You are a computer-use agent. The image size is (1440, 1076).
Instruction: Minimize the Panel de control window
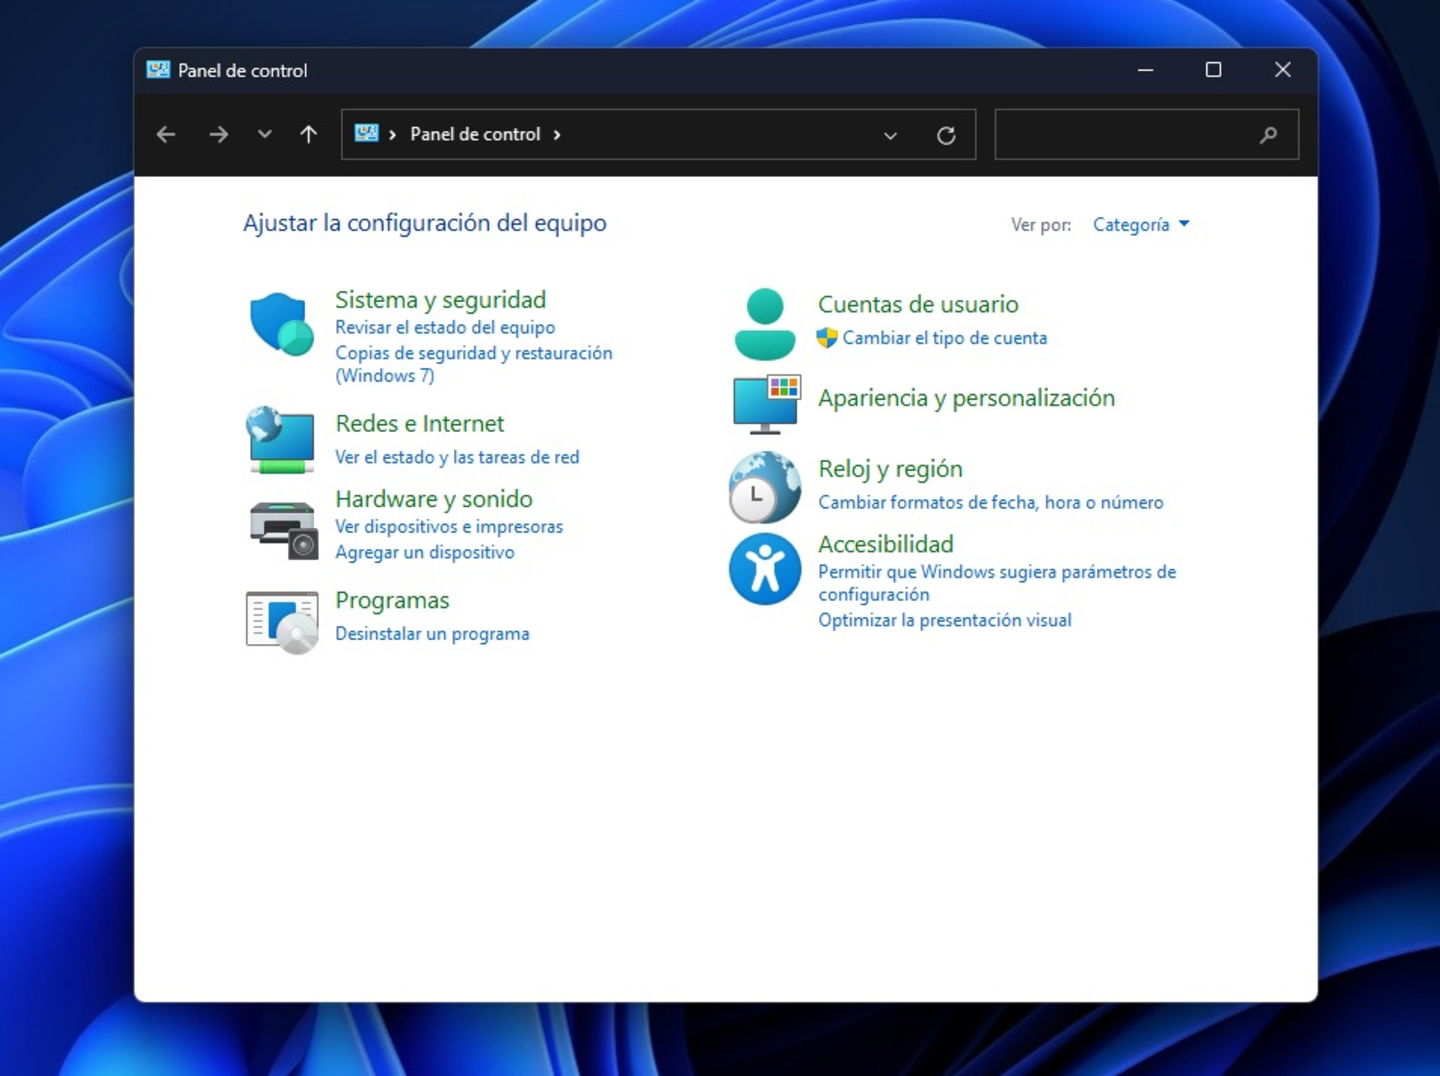tap(1146, 70)
